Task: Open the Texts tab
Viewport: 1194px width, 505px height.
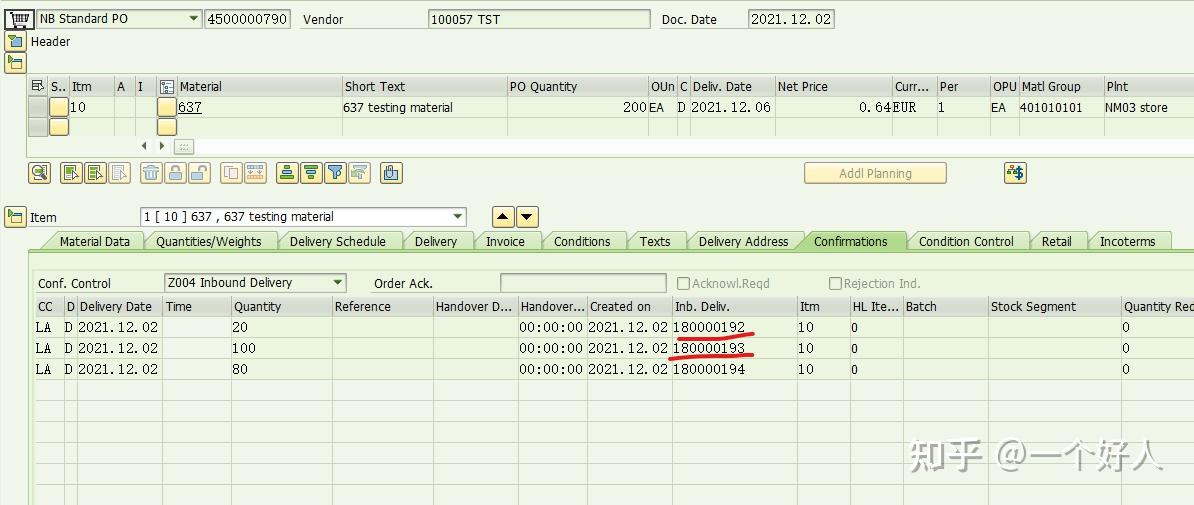Action: click(x=655, y=241)
